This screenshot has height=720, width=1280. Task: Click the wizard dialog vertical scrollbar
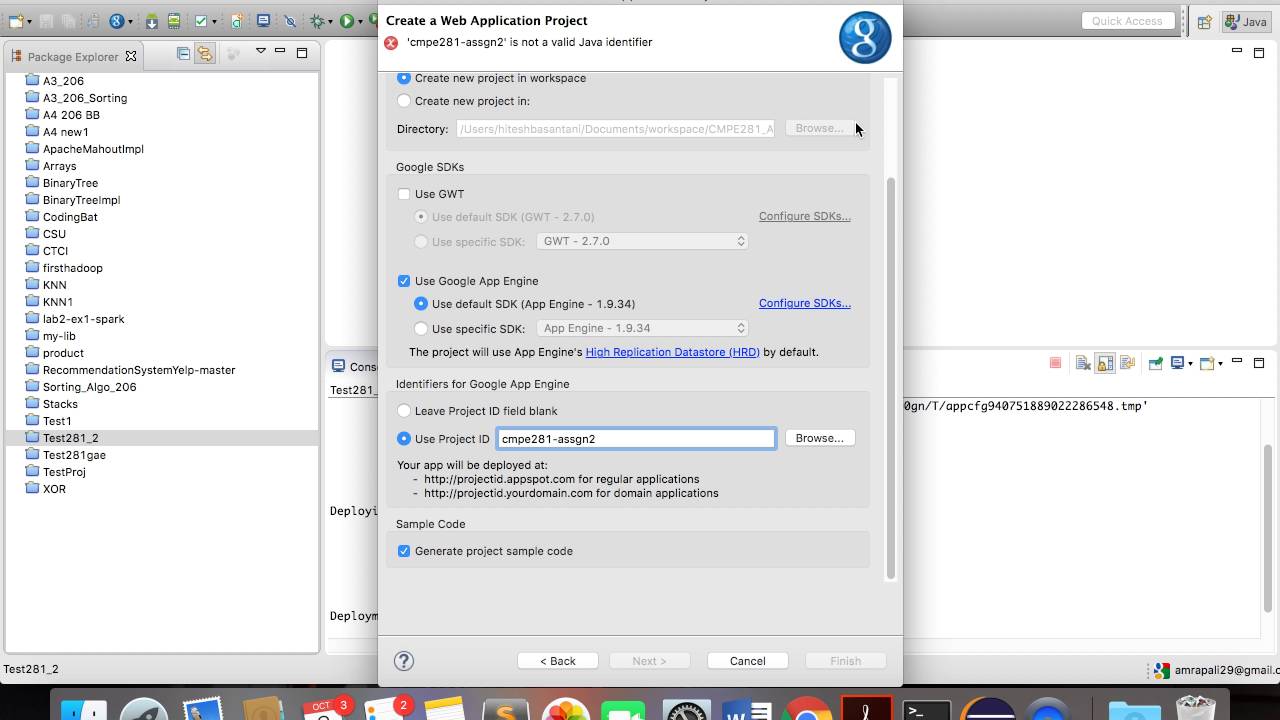coord(891,378)
